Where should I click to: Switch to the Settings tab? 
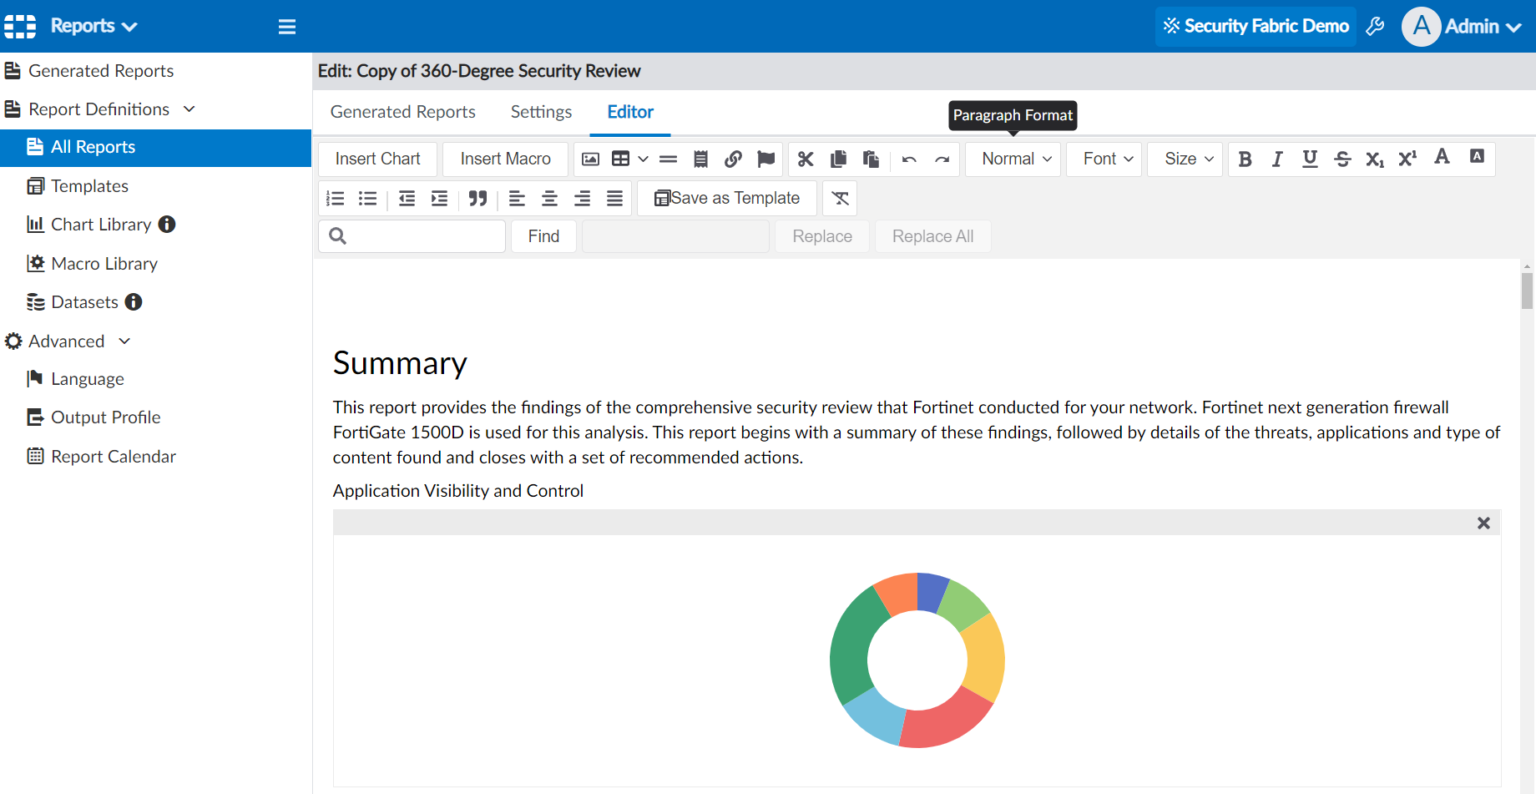[540, 112]
